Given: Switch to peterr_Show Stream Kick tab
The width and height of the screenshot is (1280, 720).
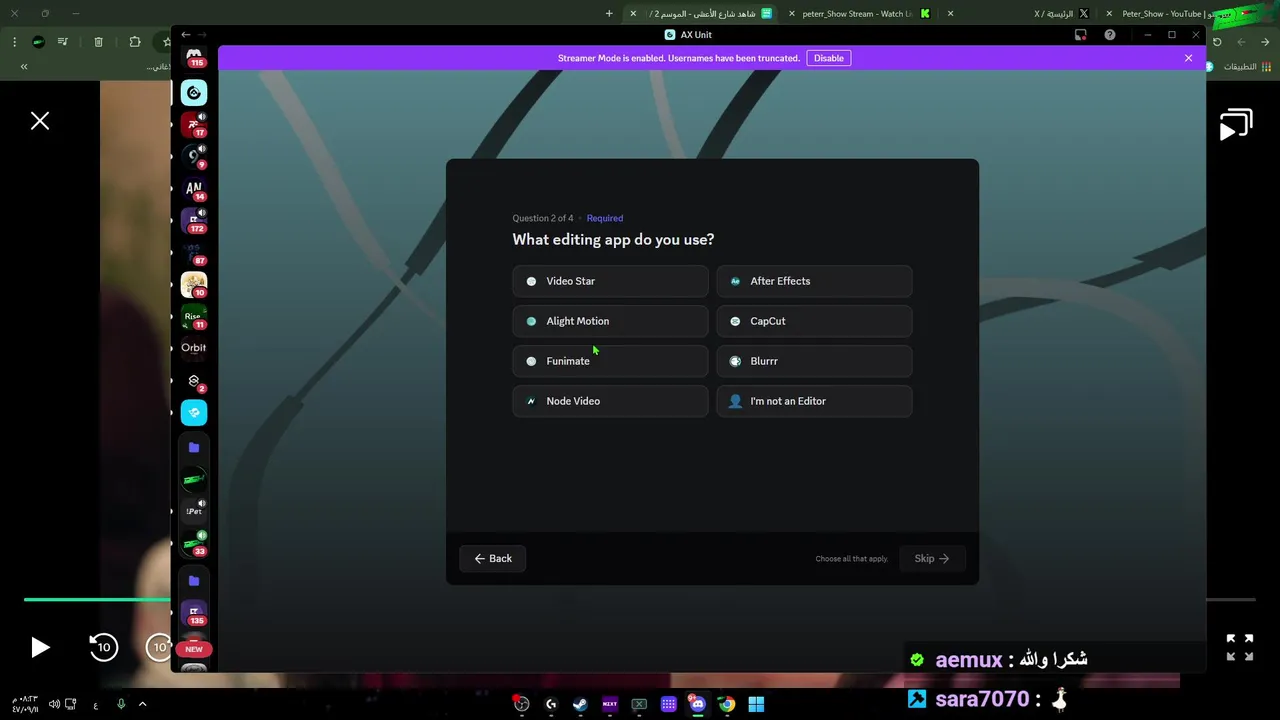Looking at the screenshot, I should 863,14.
